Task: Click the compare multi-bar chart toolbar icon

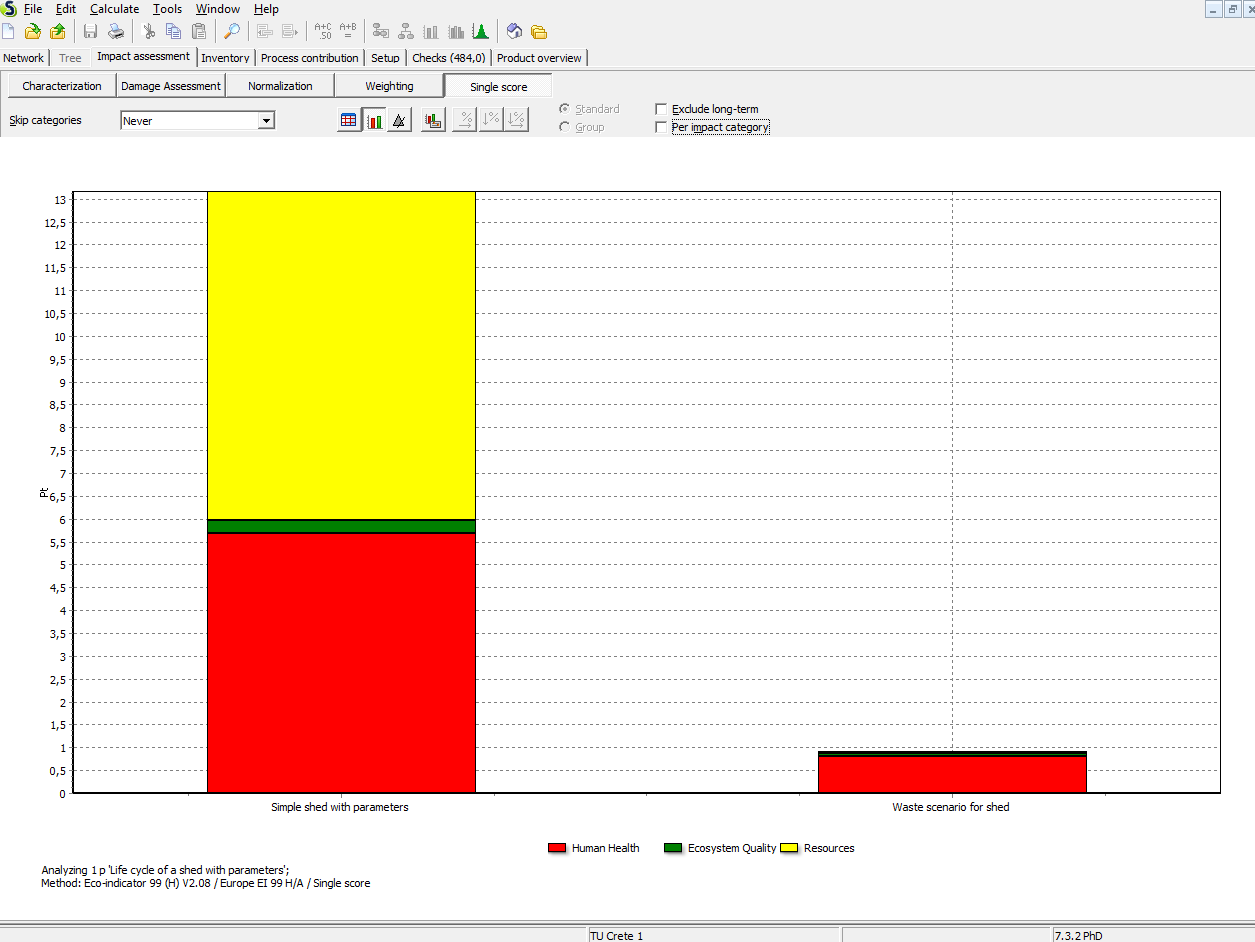Action: 456,31
